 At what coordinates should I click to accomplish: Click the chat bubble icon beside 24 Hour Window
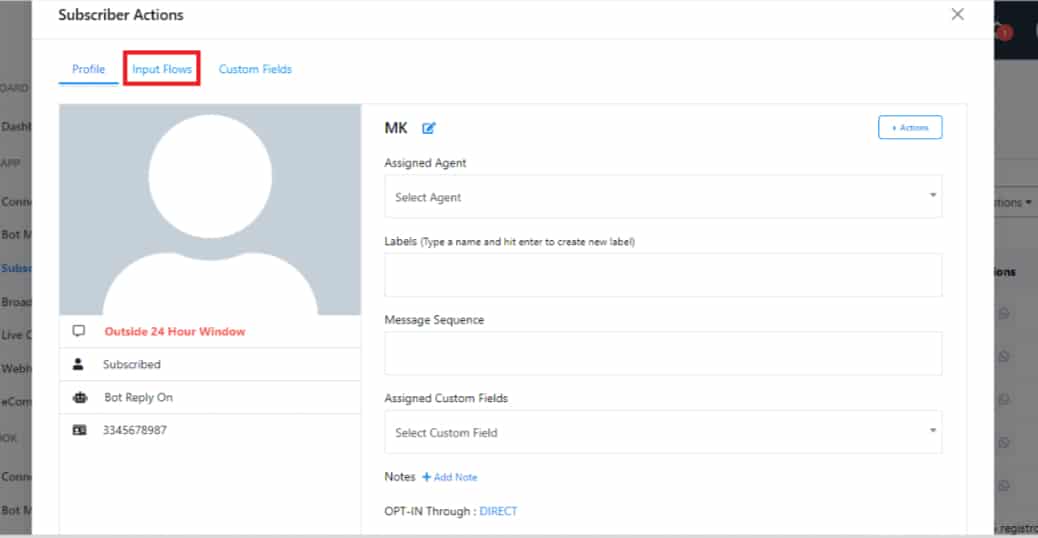tap(80, 331)
